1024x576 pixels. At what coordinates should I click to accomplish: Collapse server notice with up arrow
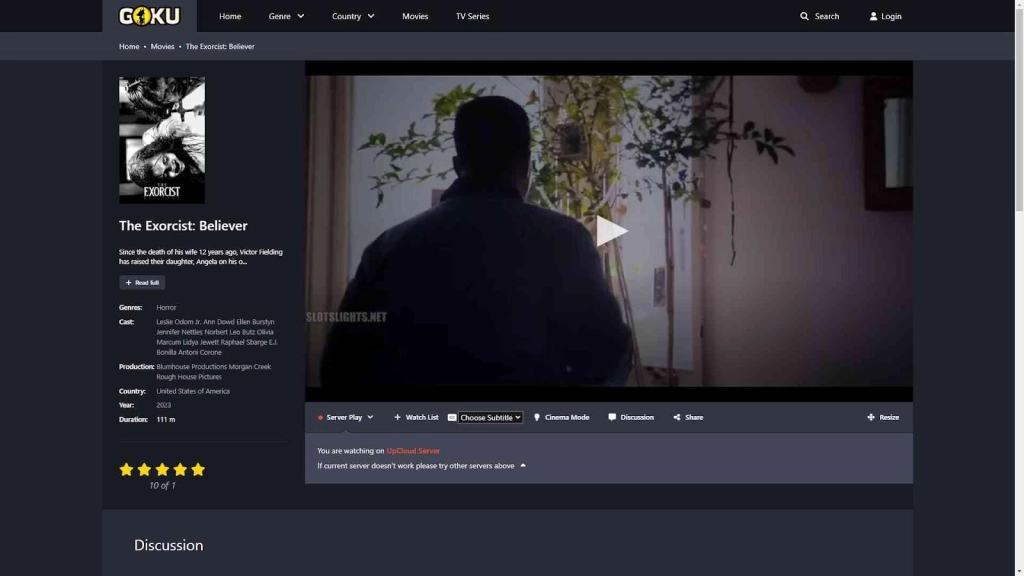(x=522, y=466)
